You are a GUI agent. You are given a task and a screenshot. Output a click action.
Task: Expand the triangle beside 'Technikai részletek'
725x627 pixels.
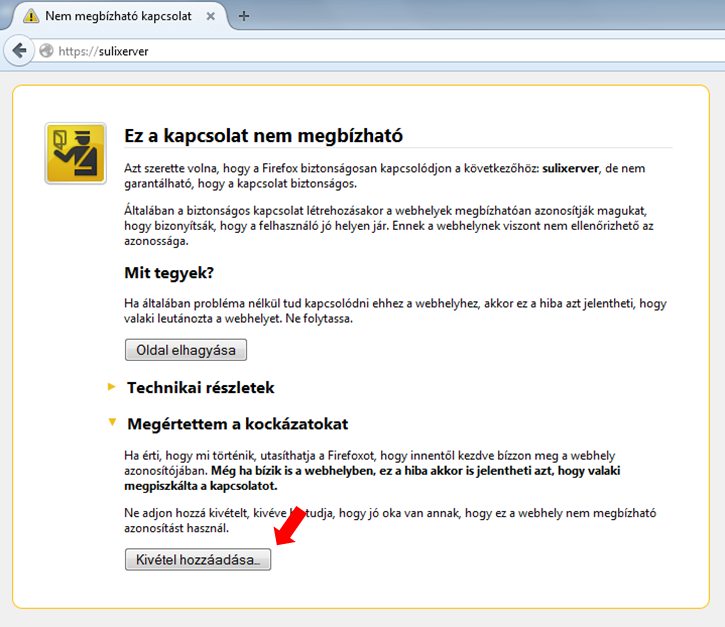111,387
